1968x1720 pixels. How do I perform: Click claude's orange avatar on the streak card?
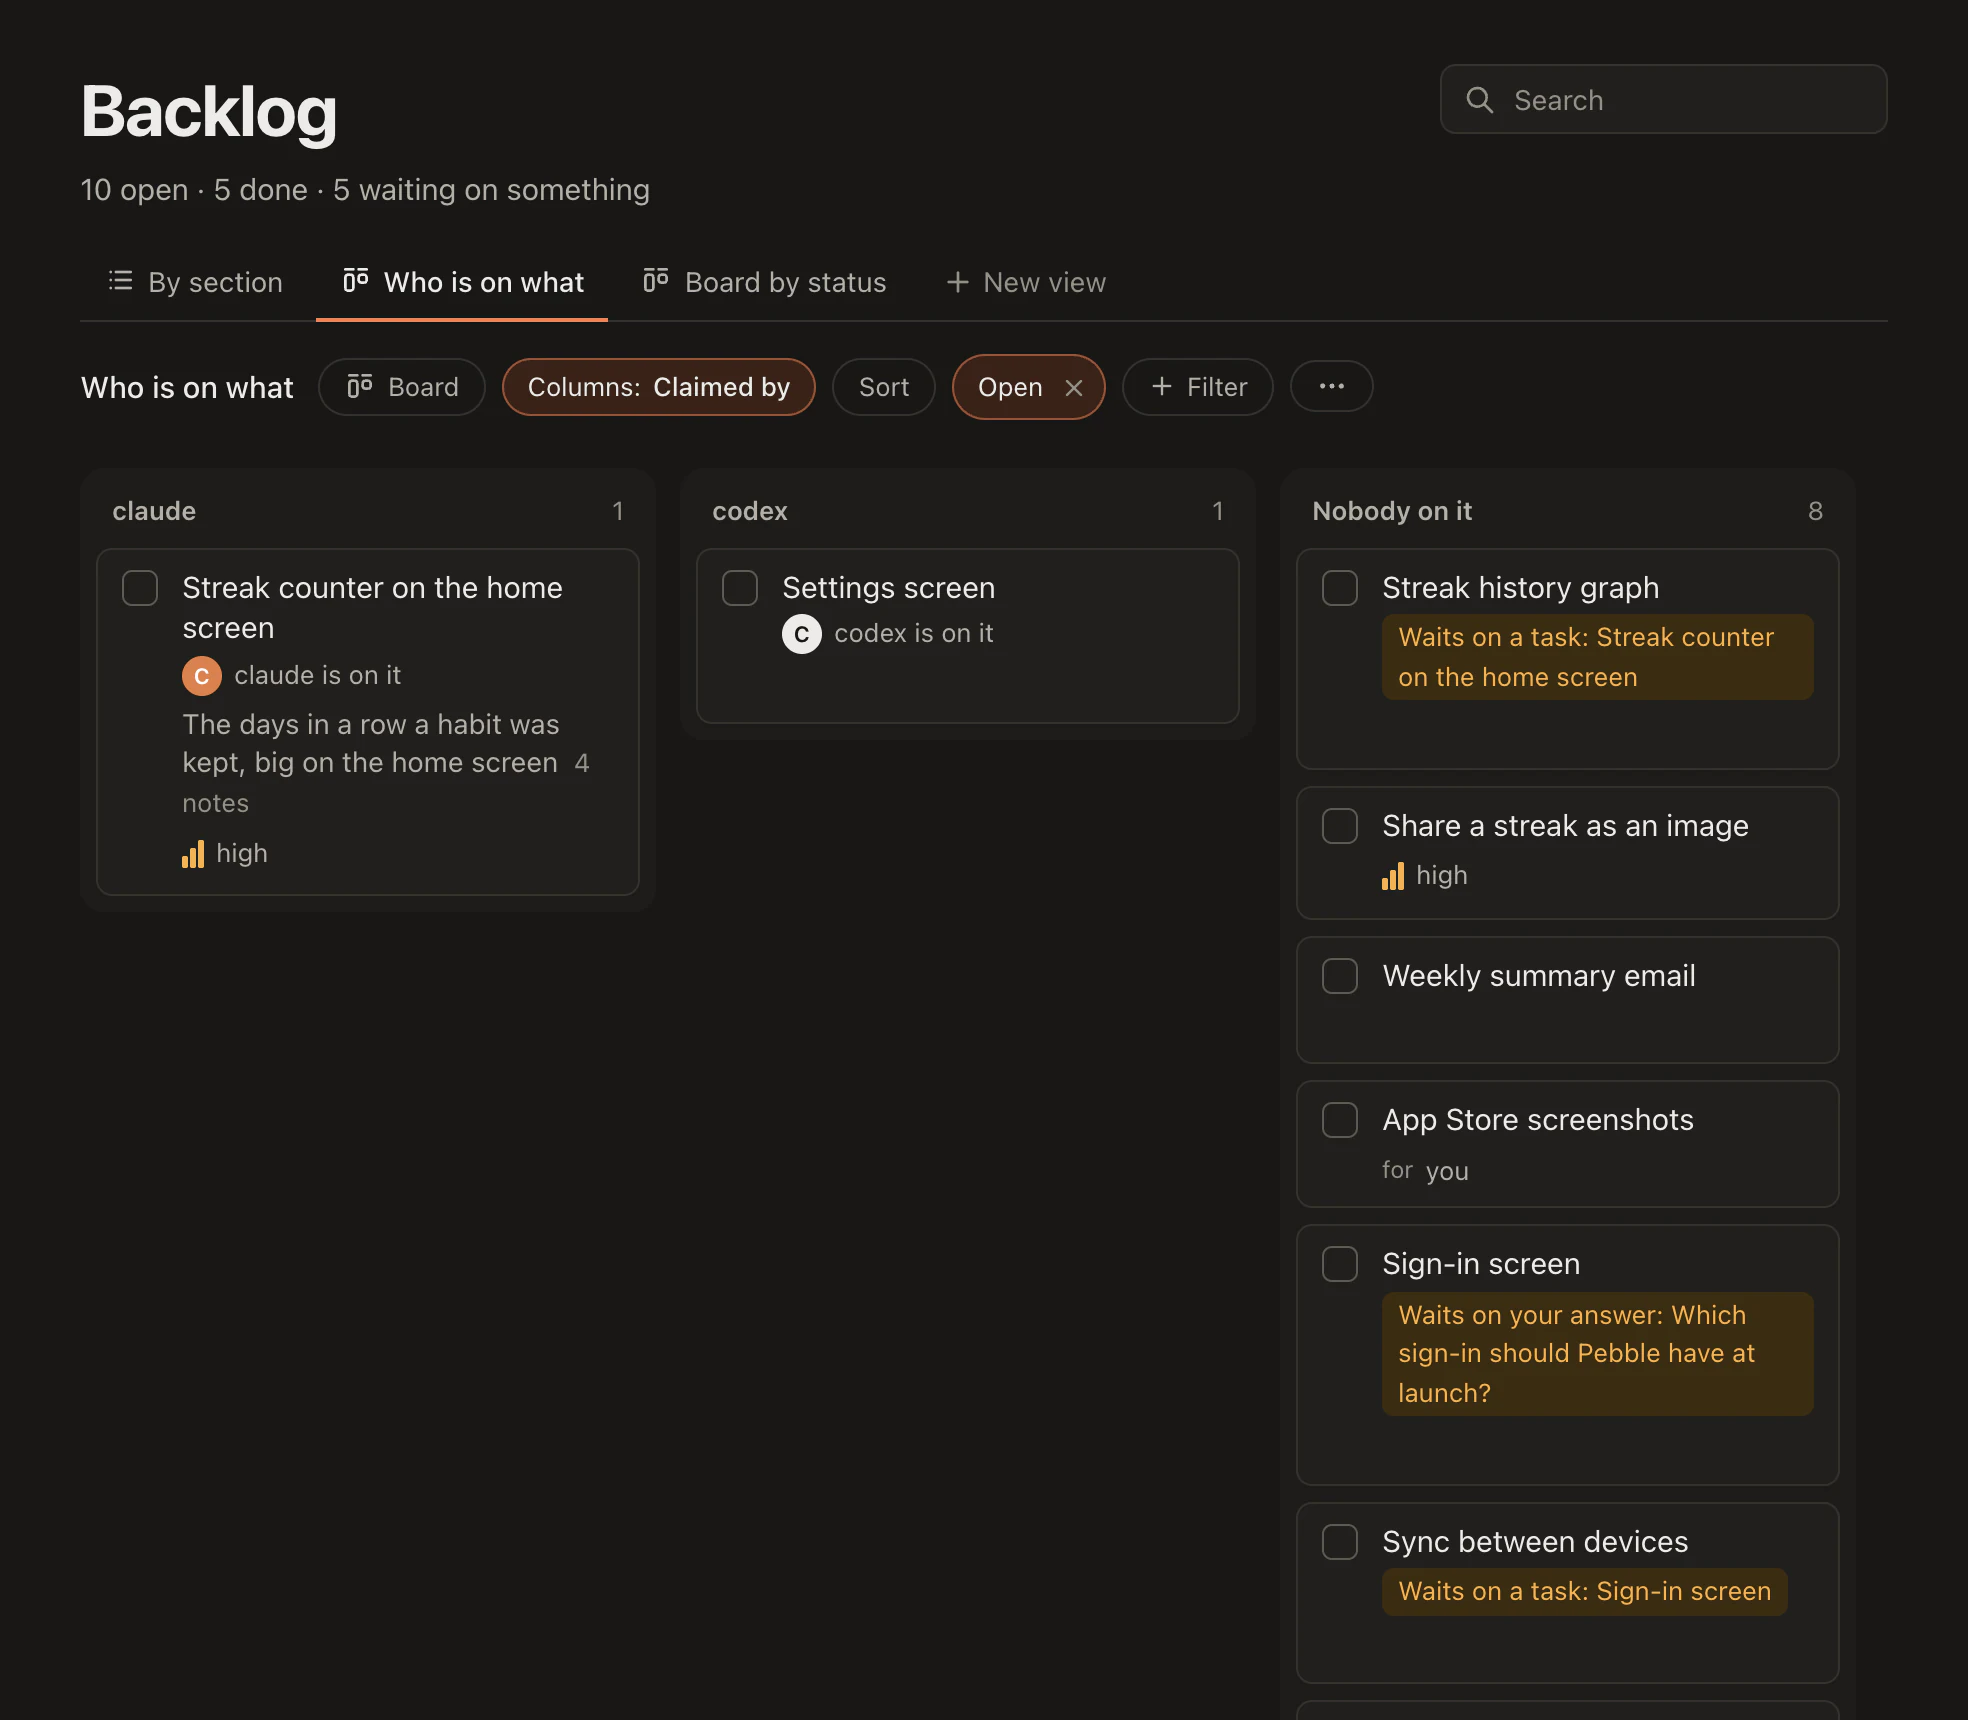point(202,676)
